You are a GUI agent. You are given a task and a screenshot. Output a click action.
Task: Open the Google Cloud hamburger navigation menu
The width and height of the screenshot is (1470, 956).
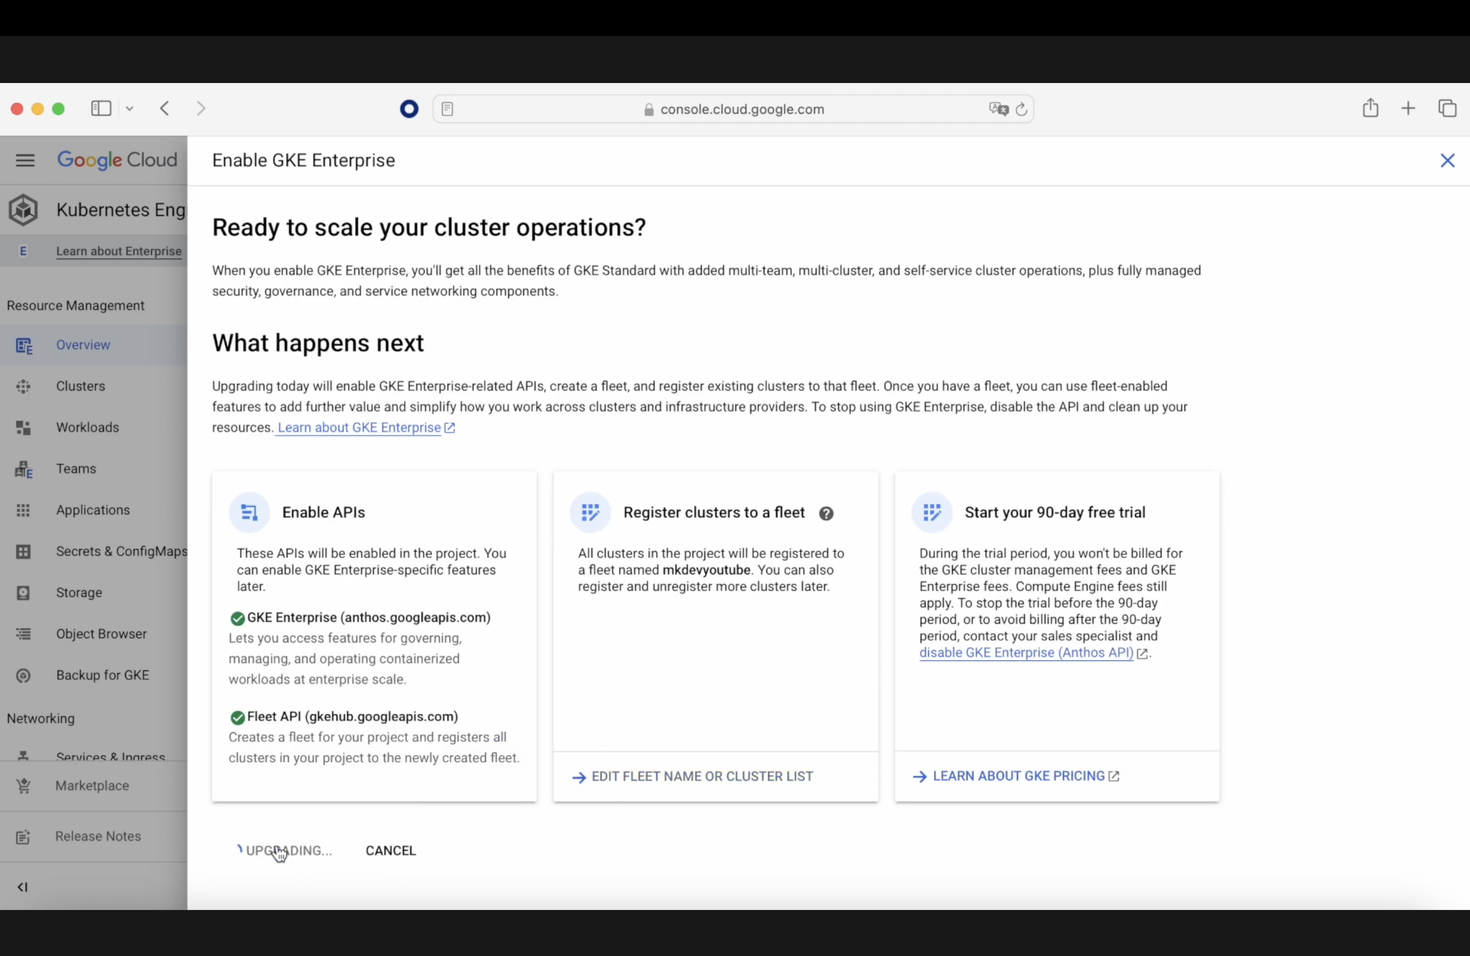pos(25,160)
